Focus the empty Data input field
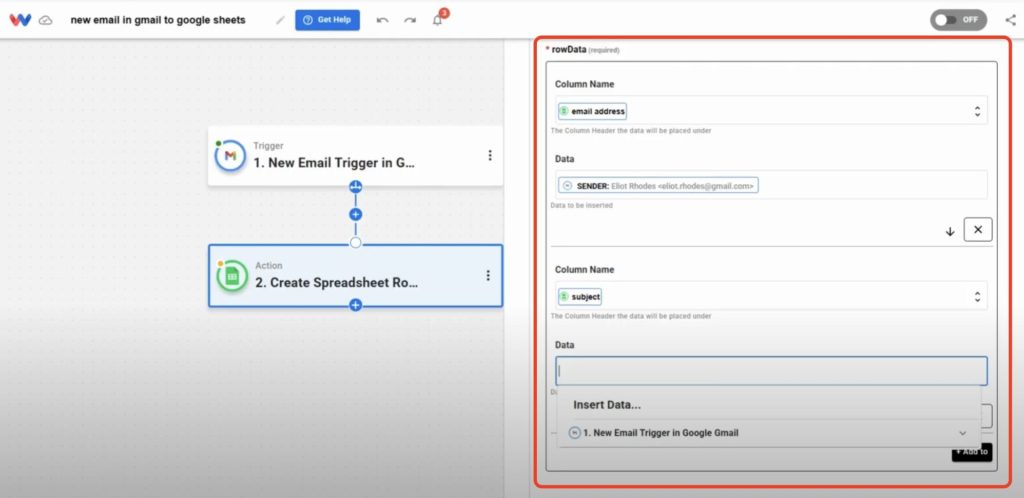 pos(771,371)
